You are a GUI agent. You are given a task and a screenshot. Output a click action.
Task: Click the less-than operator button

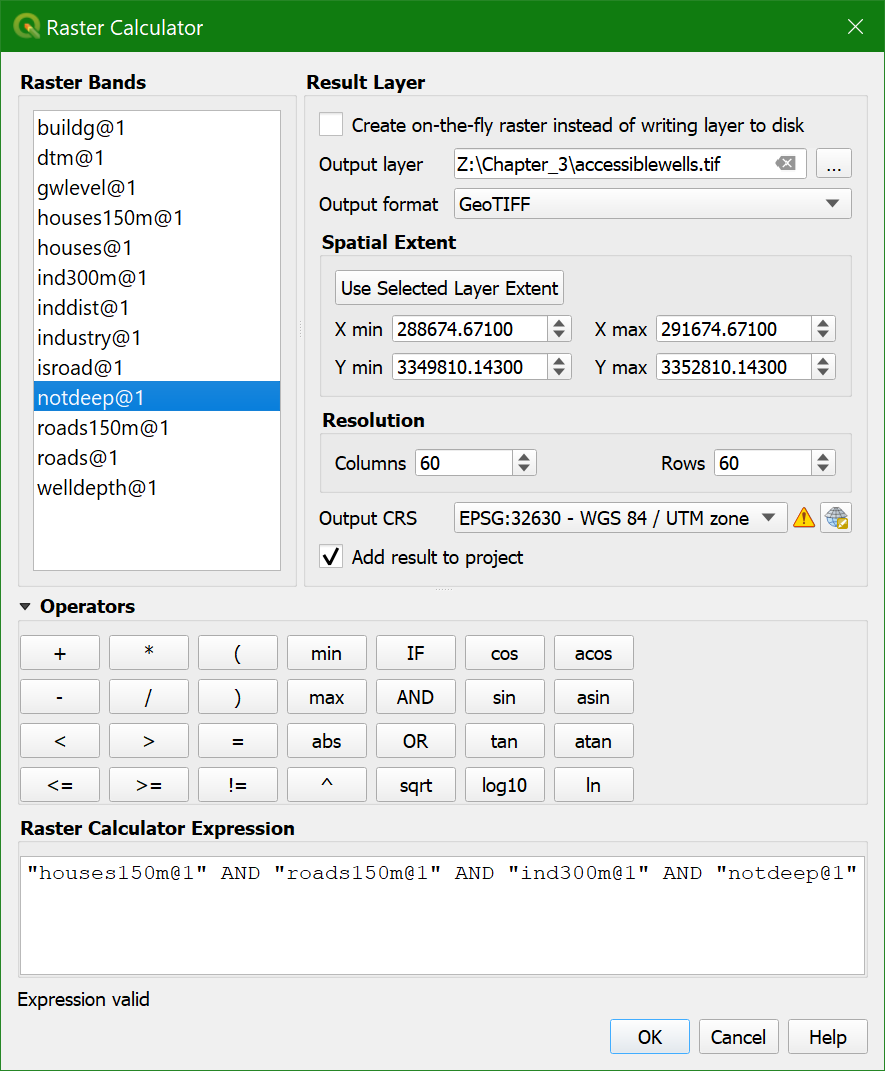point(60,741)
